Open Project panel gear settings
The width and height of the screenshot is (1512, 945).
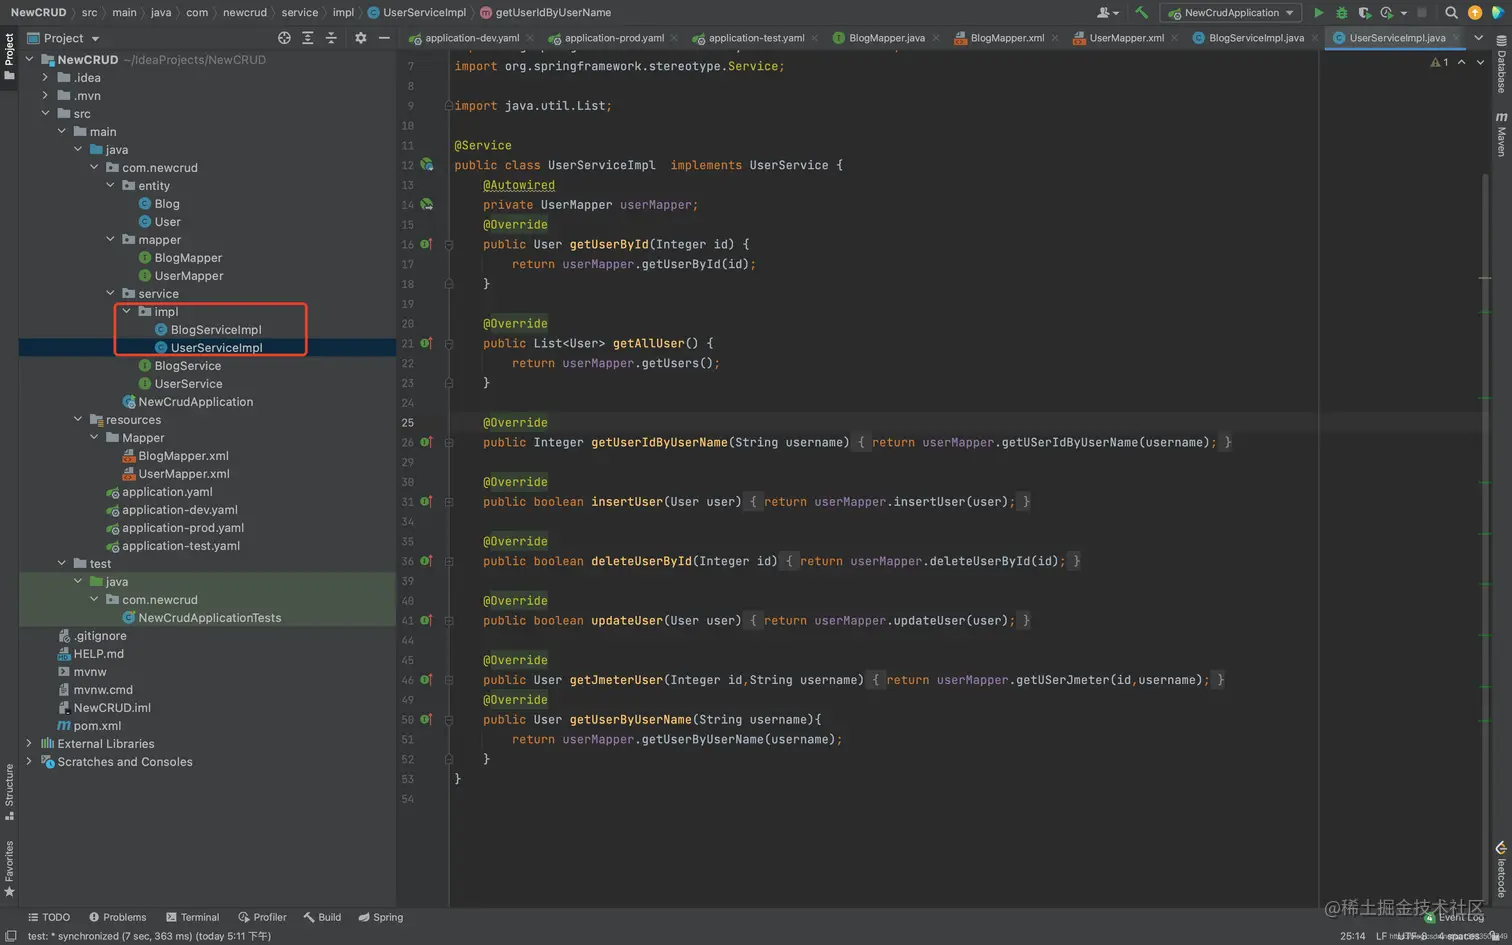[x=360, y=38]
